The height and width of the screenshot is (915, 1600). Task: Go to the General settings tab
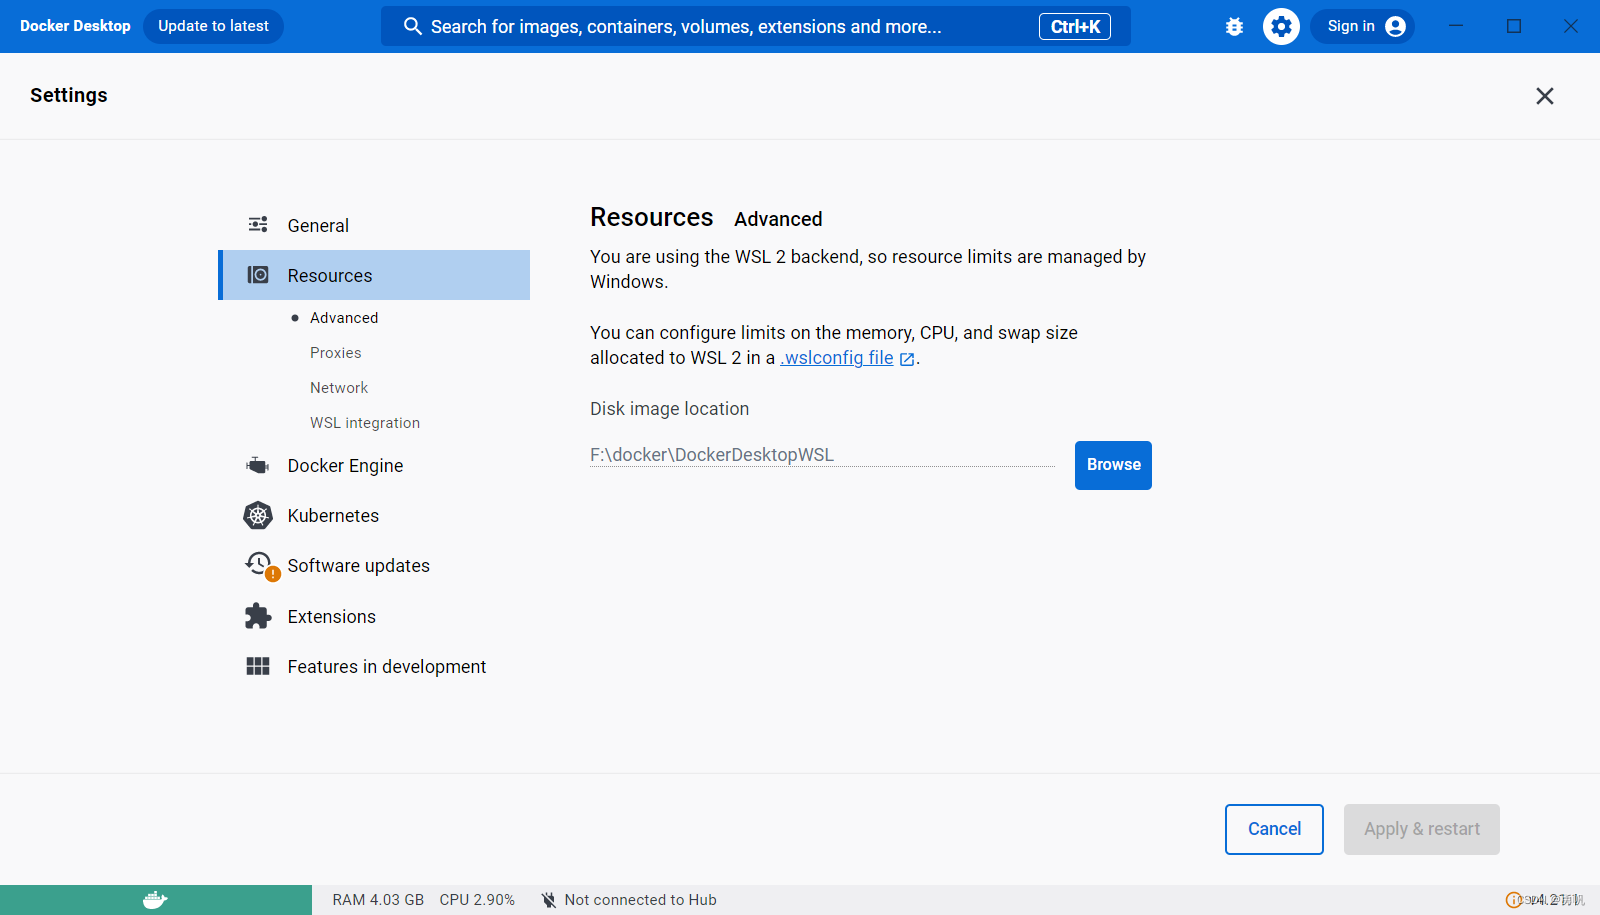point(317,225)
